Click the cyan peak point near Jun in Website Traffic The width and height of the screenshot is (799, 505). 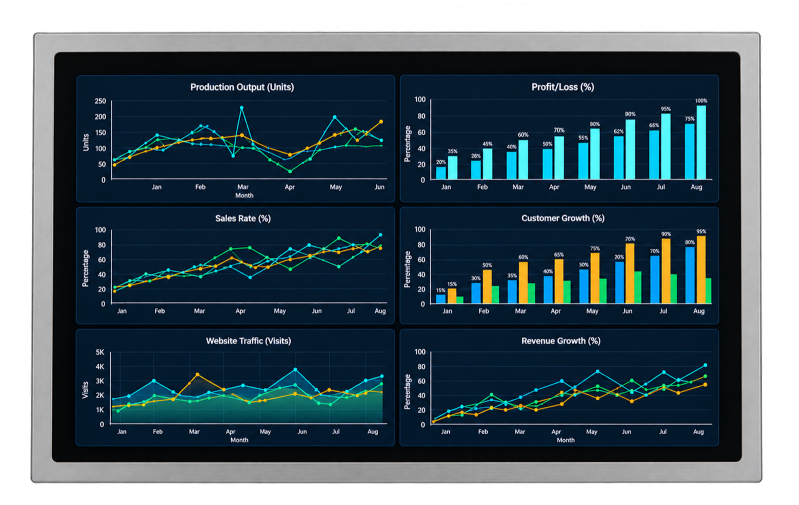295,369
